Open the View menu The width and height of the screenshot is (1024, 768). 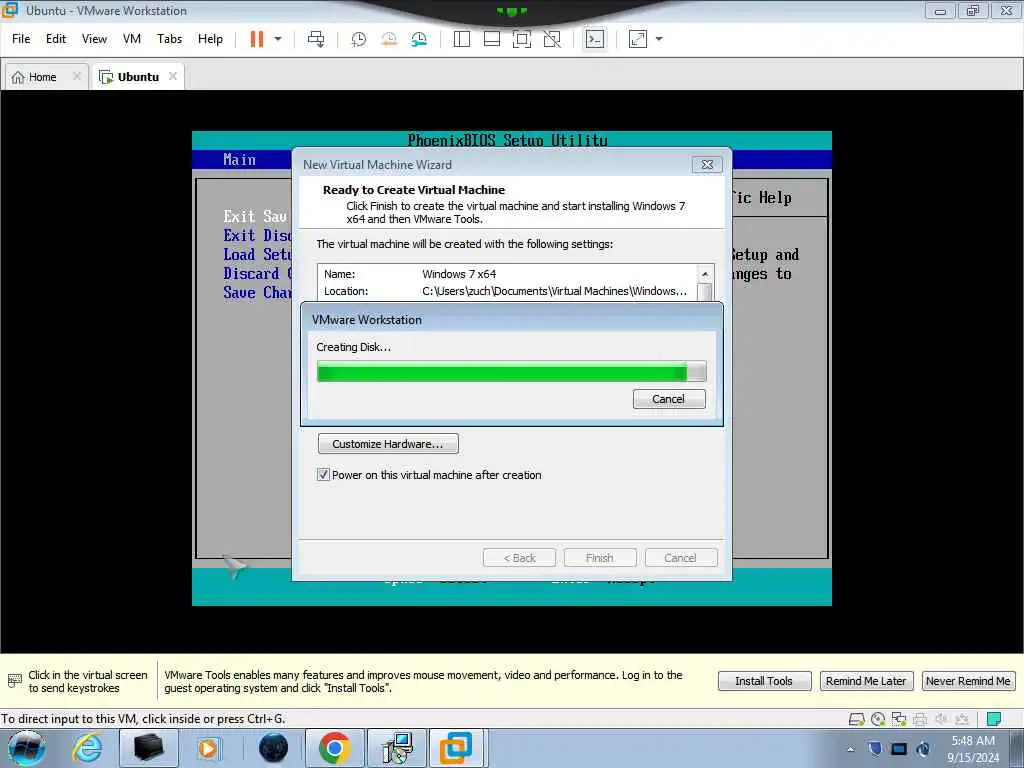pos(94,39)
